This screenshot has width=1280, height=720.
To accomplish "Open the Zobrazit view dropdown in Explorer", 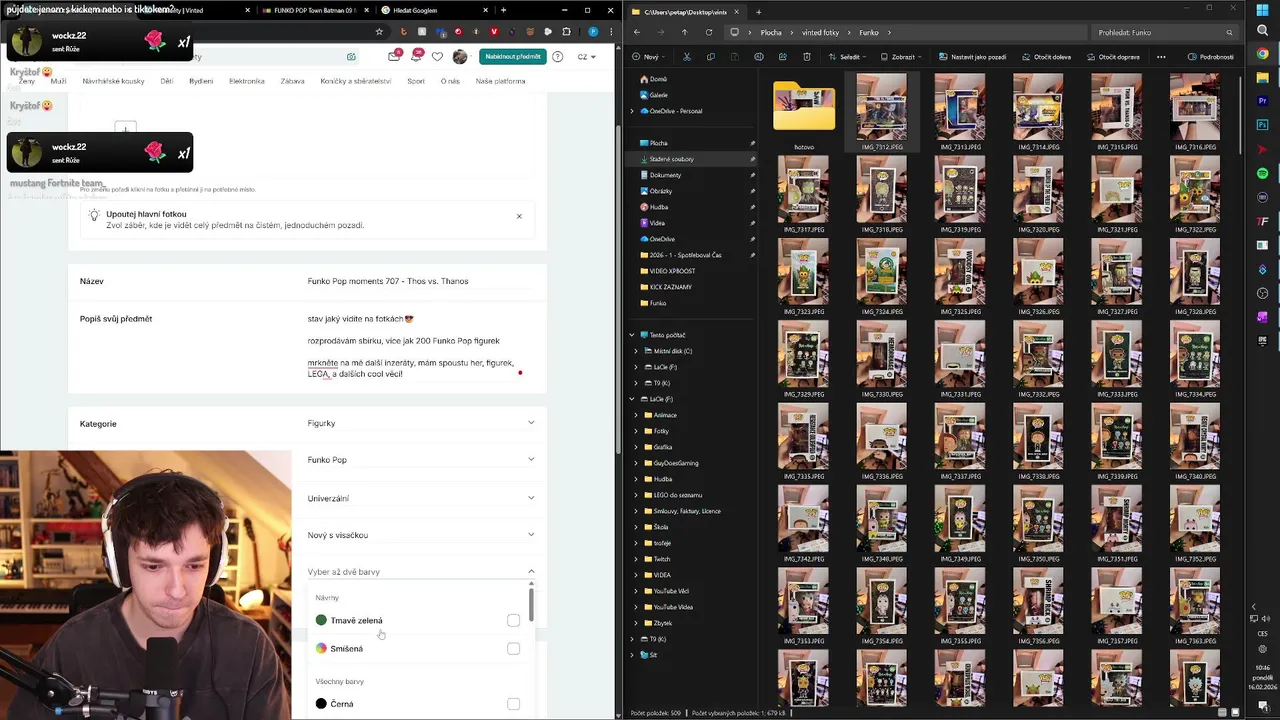I will [903, 57].
